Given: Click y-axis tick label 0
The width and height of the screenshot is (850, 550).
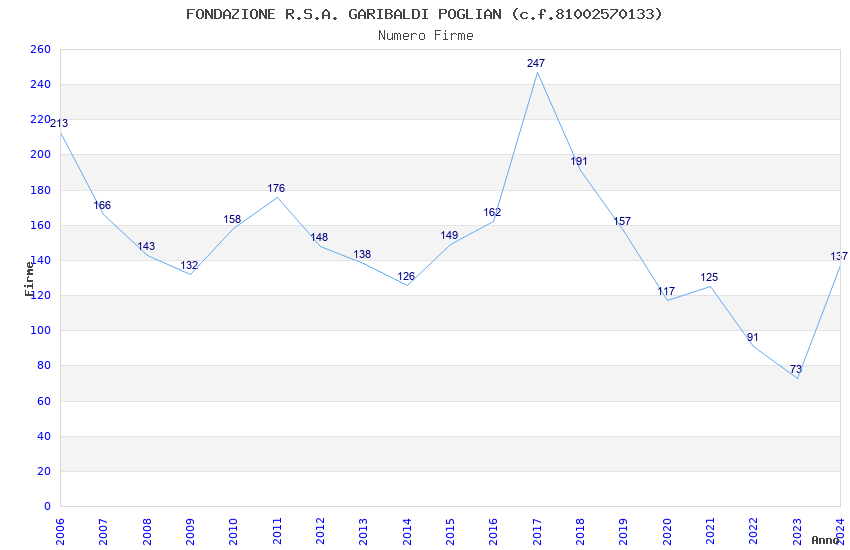Looking at the screenshot, I should [47, 507].
